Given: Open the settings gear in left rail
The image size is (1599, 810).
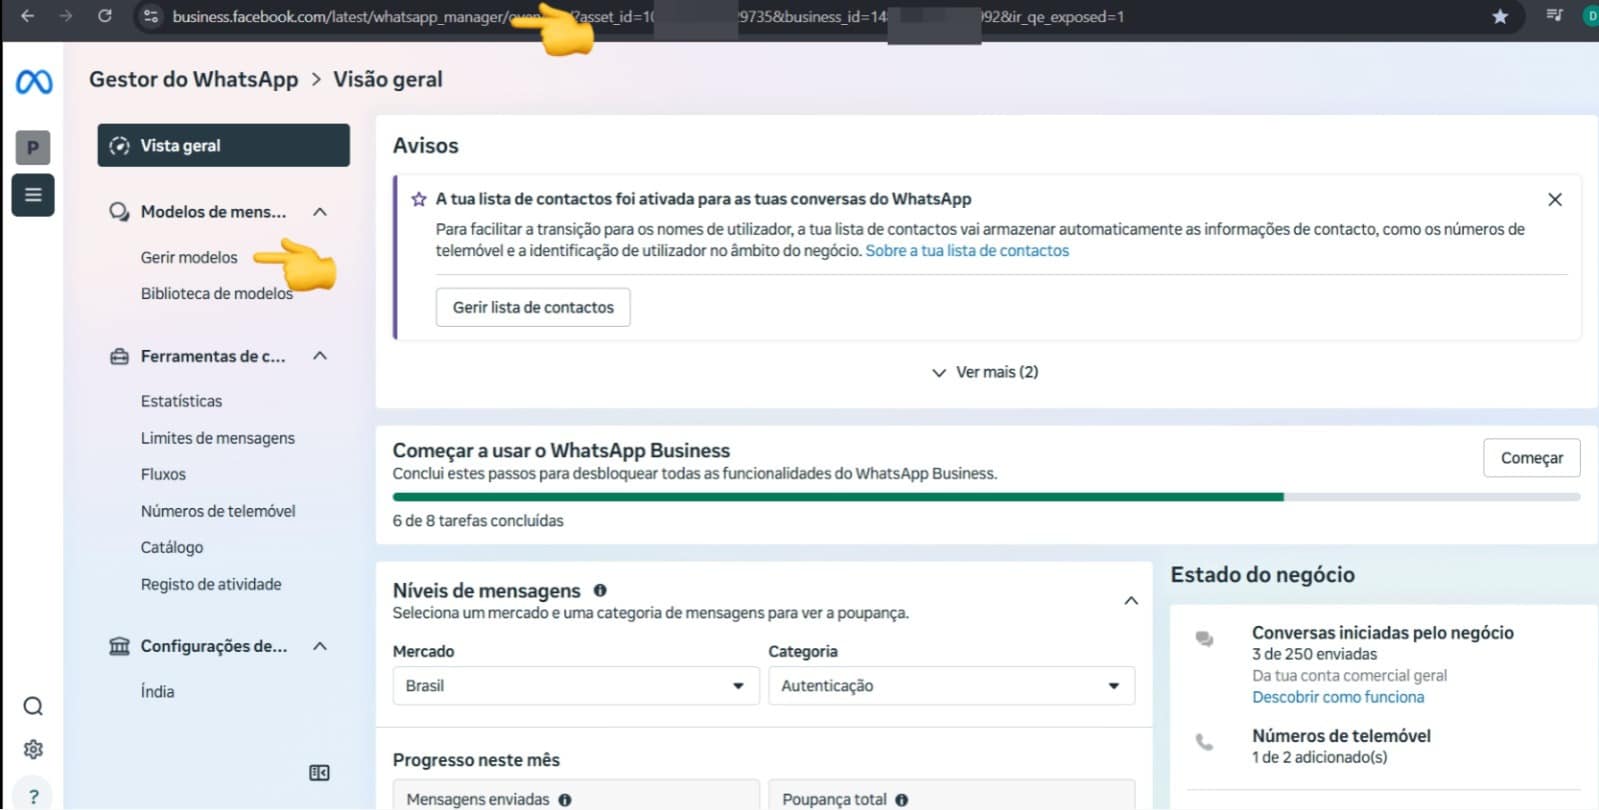Looking at the screenshot, I should pos(33,749).
